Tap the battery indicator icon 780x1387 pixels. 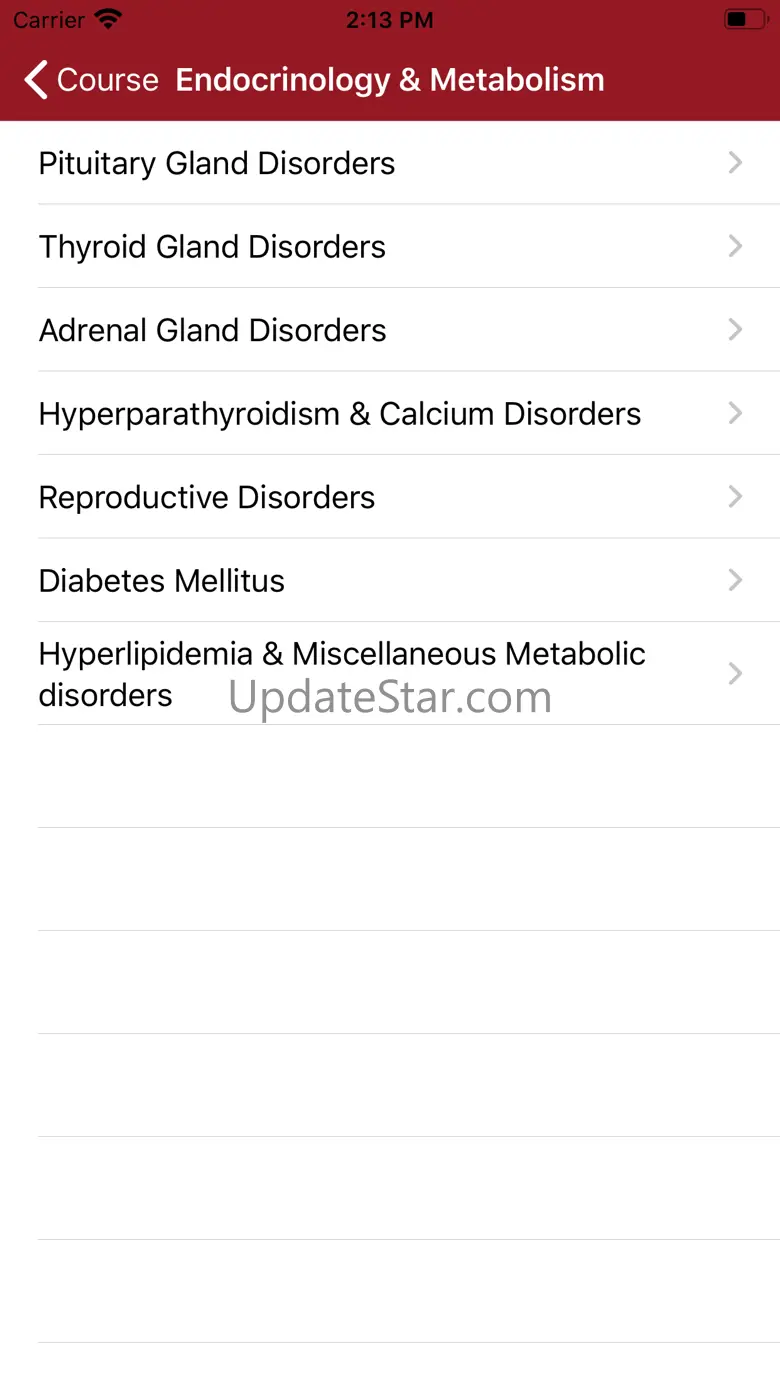pyautogui.click(x=745, y=19)
